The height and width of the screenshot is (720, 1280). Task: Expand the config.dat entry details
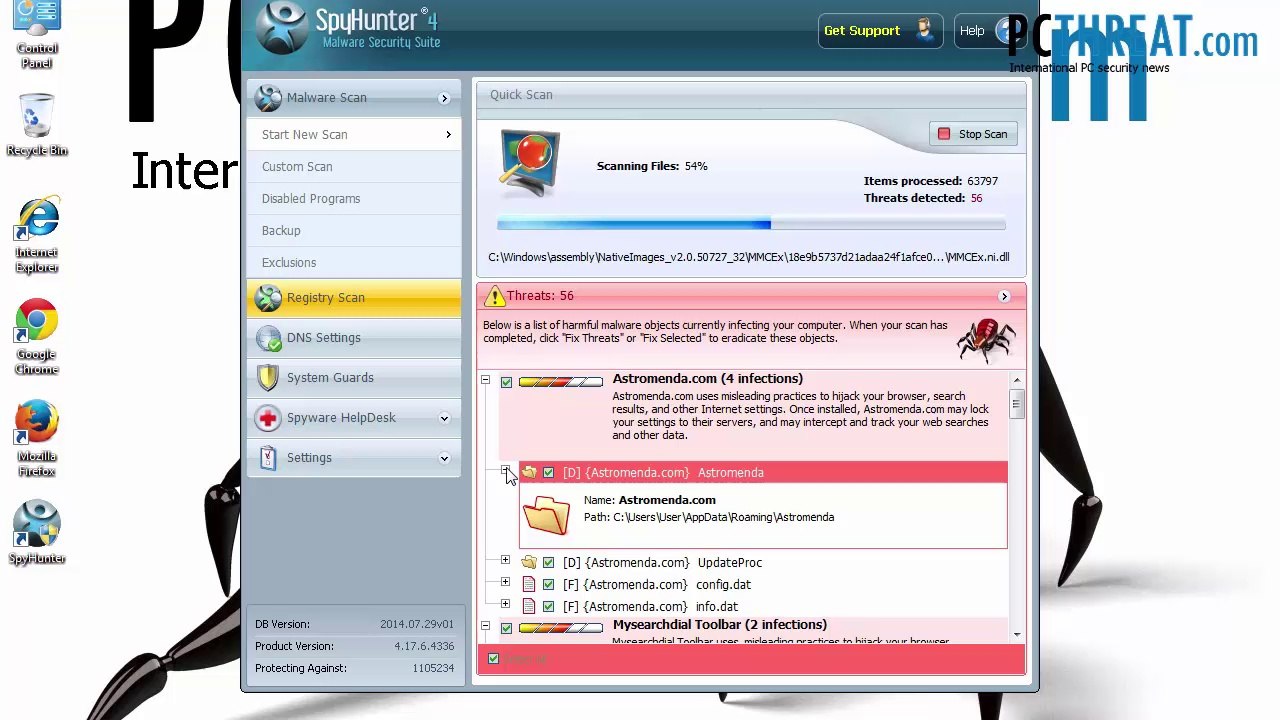point(505,583)
